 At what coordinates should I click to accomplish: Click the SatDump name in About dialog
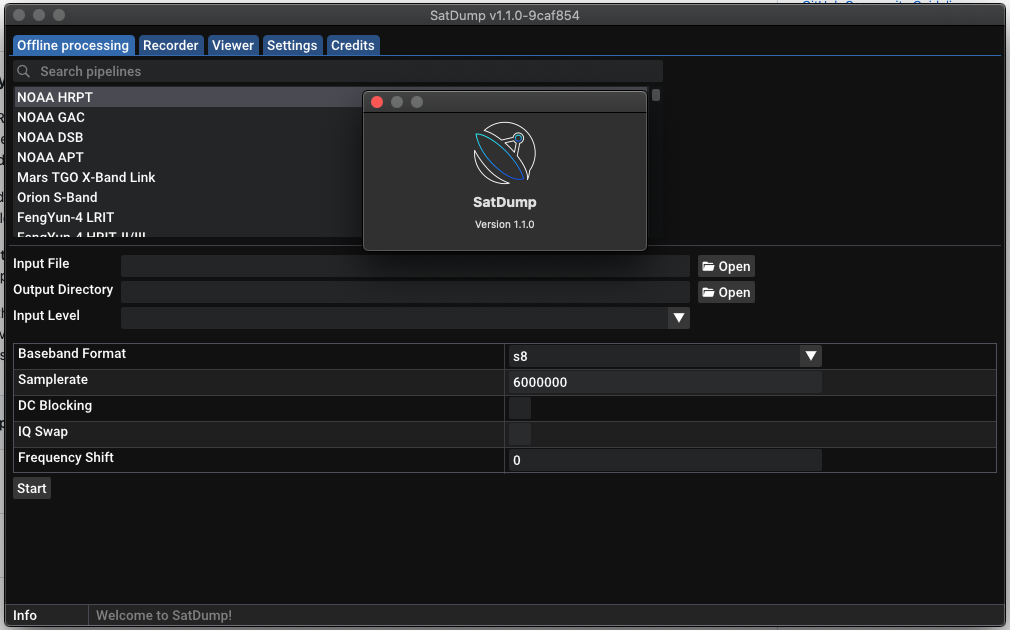[x=504, y=202]
